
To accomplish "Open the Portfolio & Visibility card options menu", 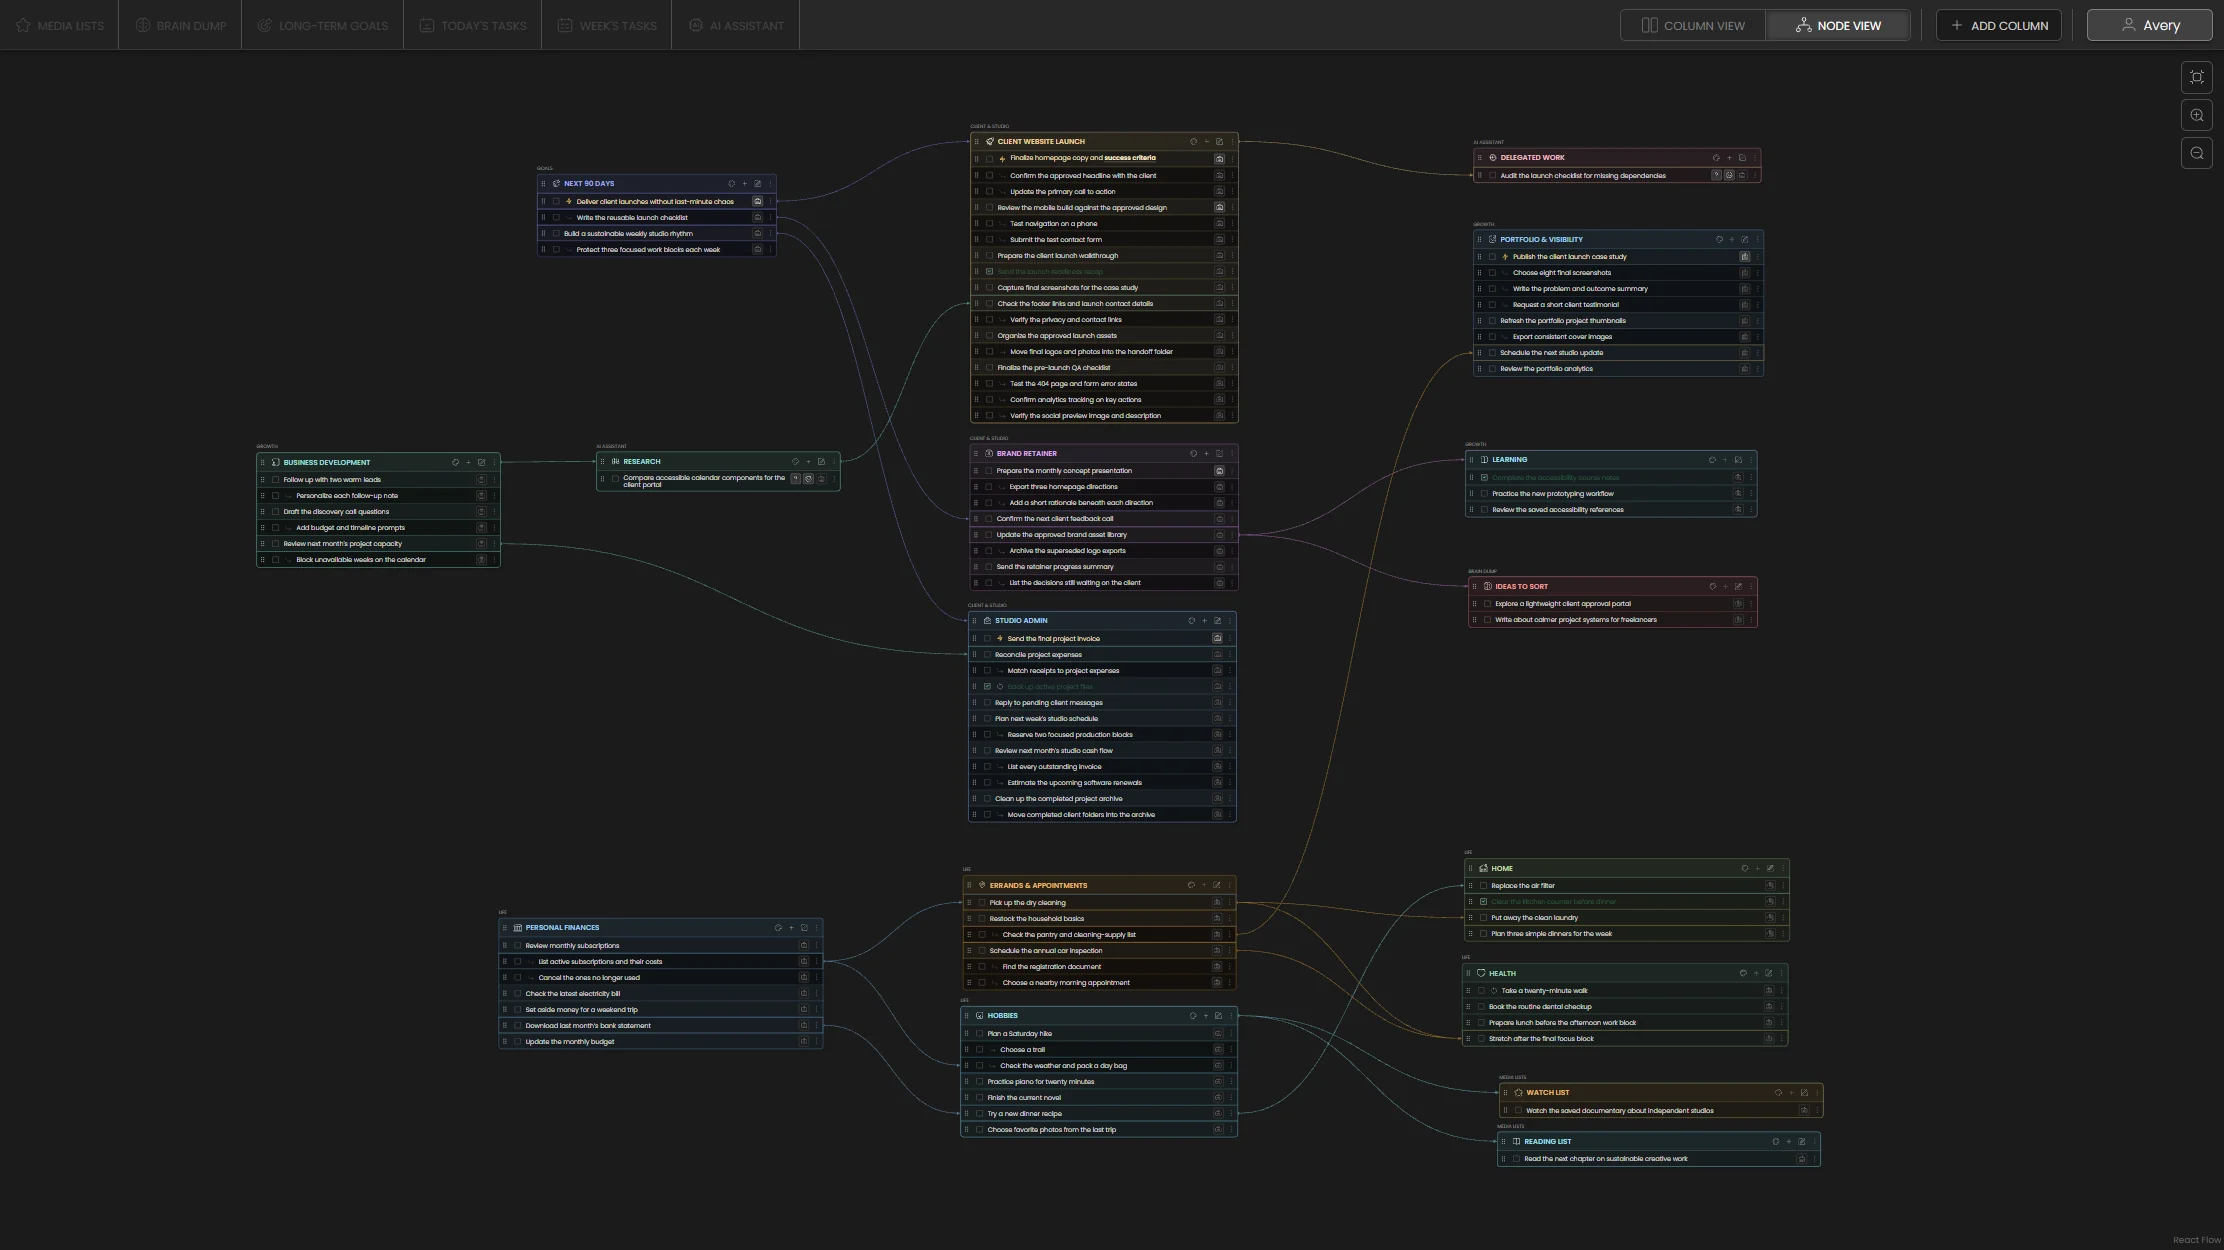I will (x=1757, y=240).
